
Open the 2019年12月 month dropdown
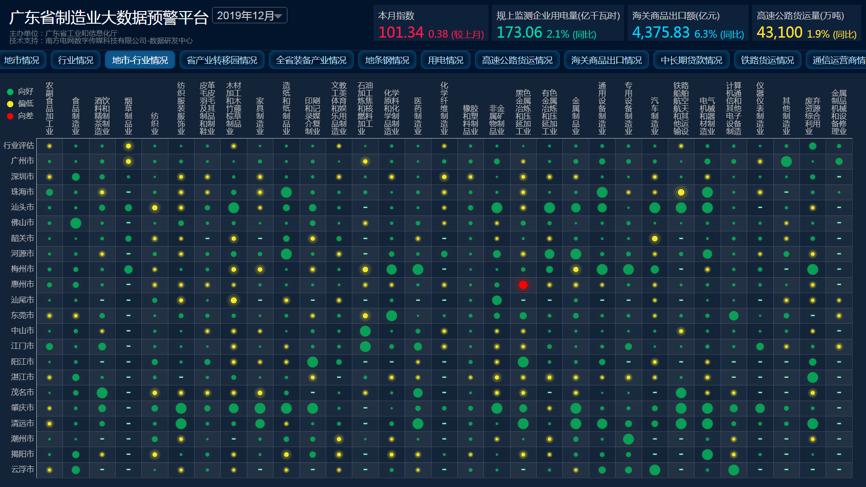(x=250, y=16)
